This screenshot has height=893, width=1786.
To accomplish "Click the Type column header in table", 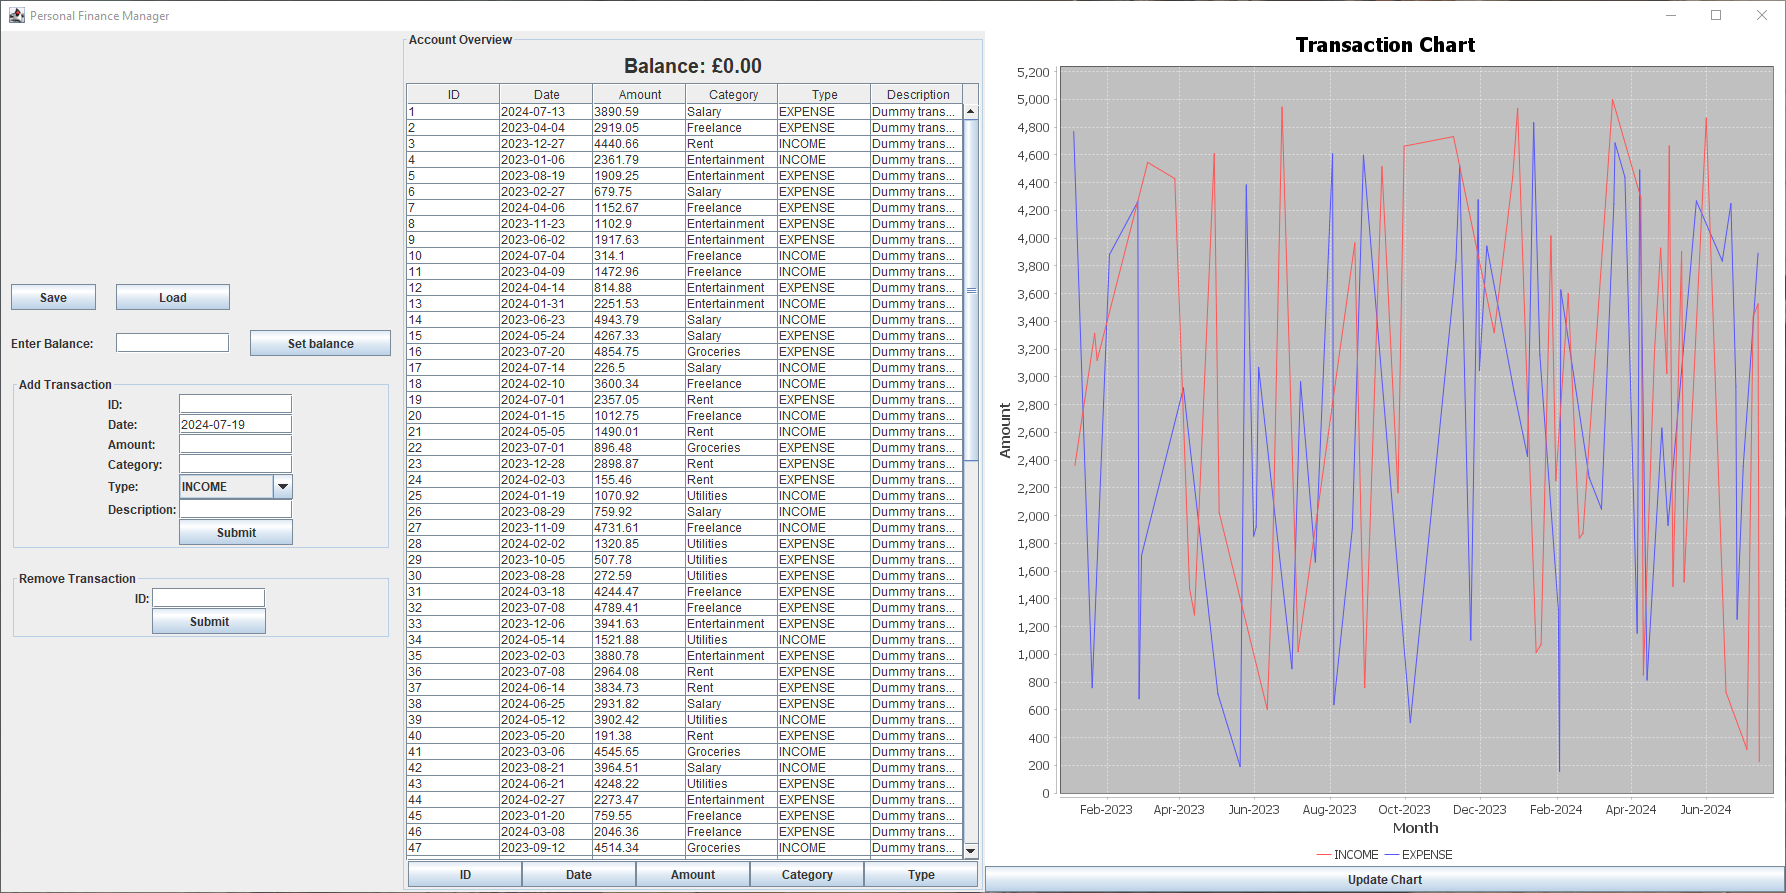I will point(824,94).
